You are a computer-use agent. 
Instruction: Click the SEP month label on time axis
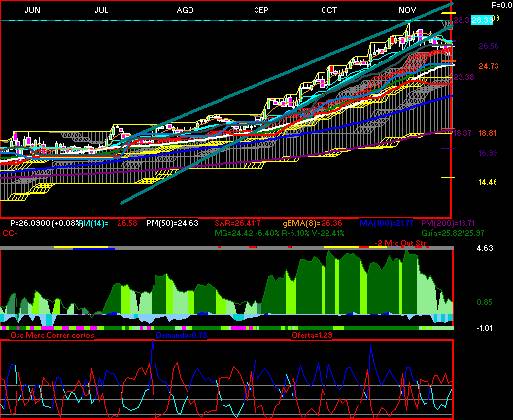pos(261,10)
